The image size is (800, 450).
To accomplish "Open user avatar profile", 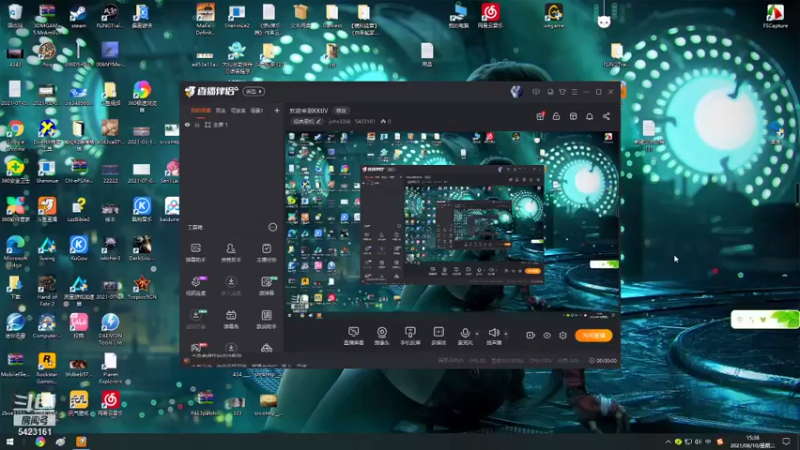I will [516, 91].
